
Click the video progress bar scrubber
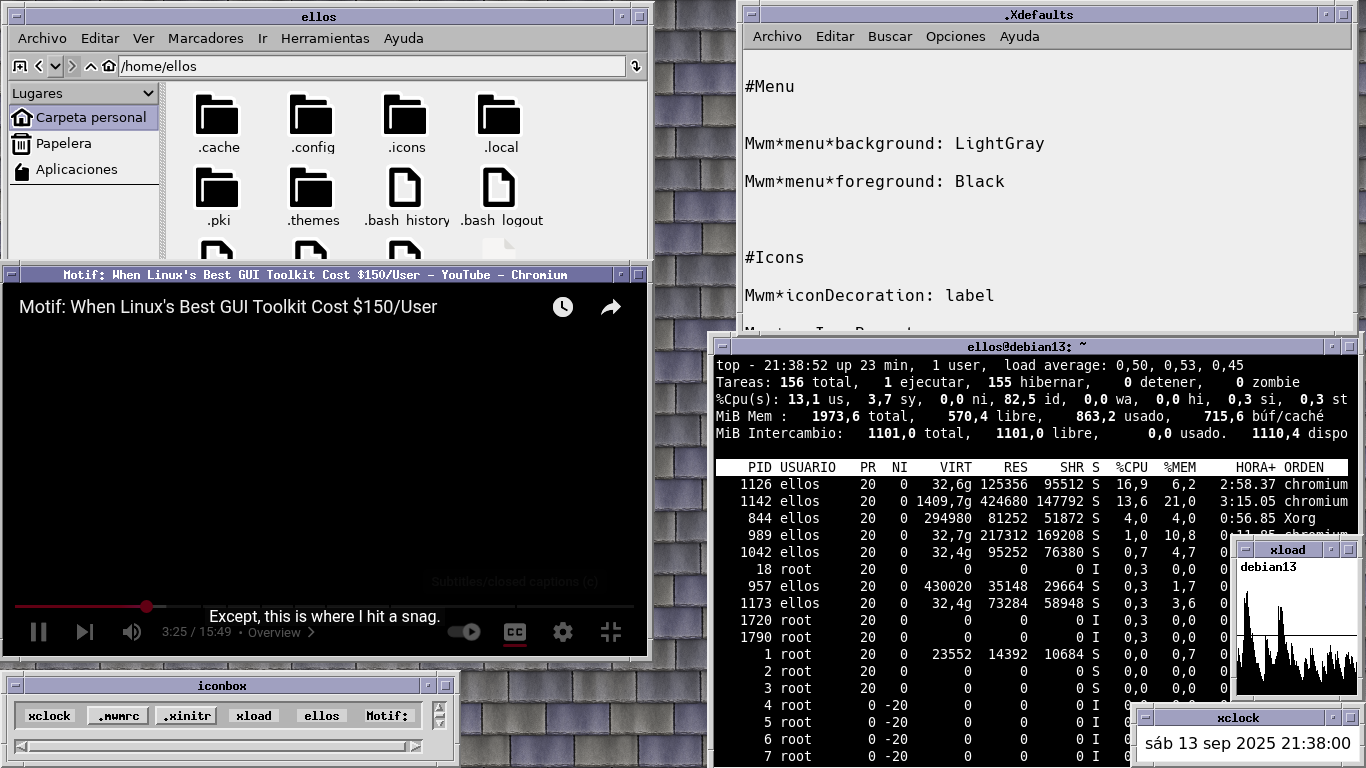pos(147,606)
